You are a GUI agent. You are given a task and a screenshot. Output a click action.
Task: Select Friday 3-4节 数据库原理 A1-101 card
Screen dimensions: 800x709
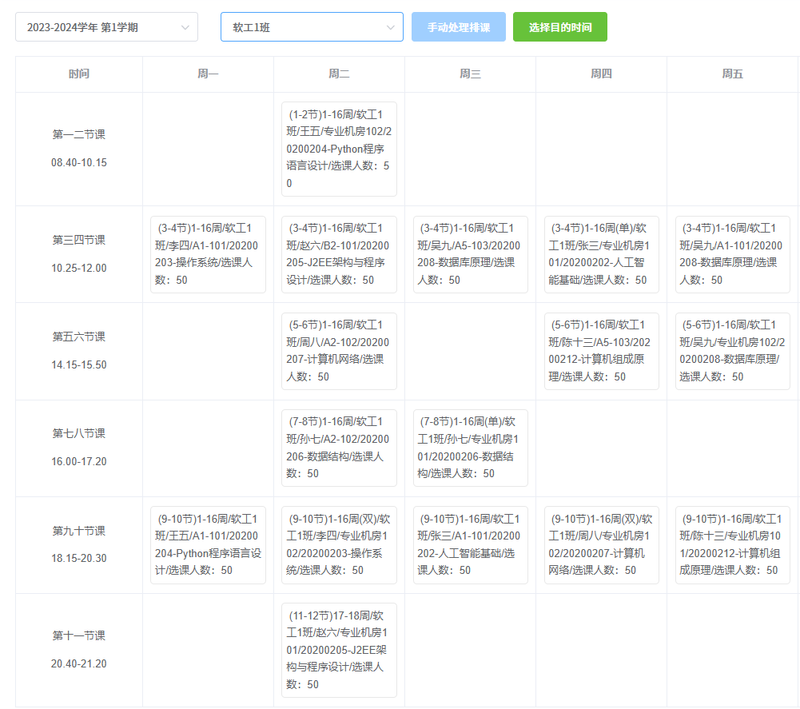point(732,255)
